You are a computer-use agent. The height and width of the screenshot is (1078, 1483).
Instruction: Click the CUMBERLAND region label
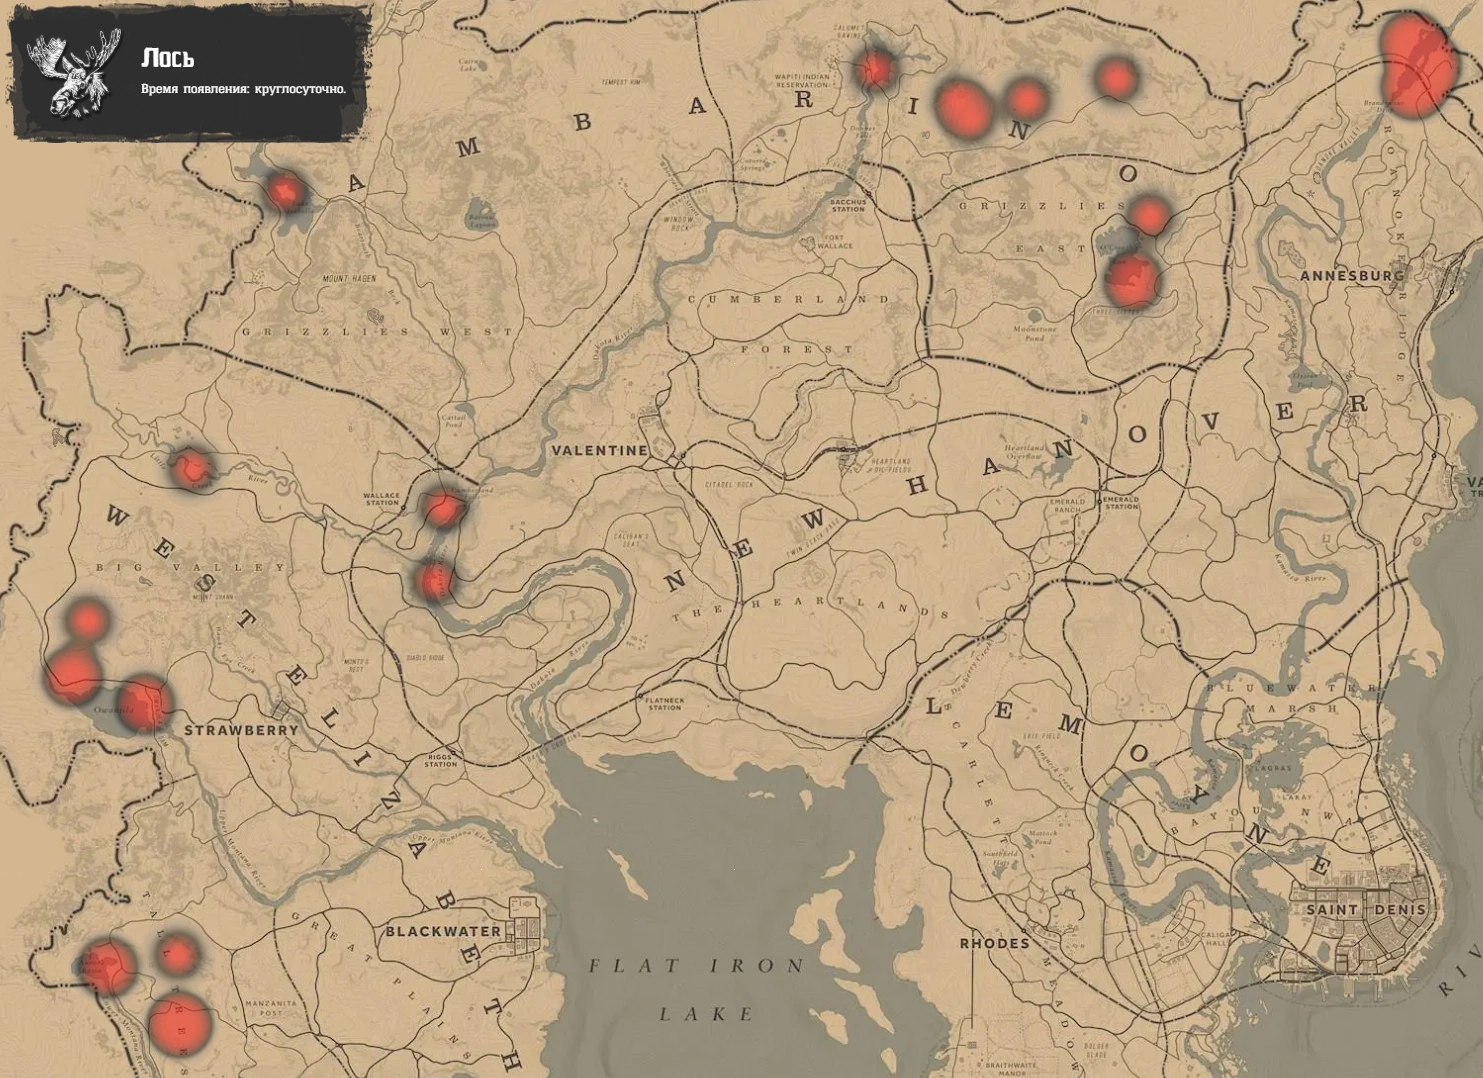(x=789, y=299)
